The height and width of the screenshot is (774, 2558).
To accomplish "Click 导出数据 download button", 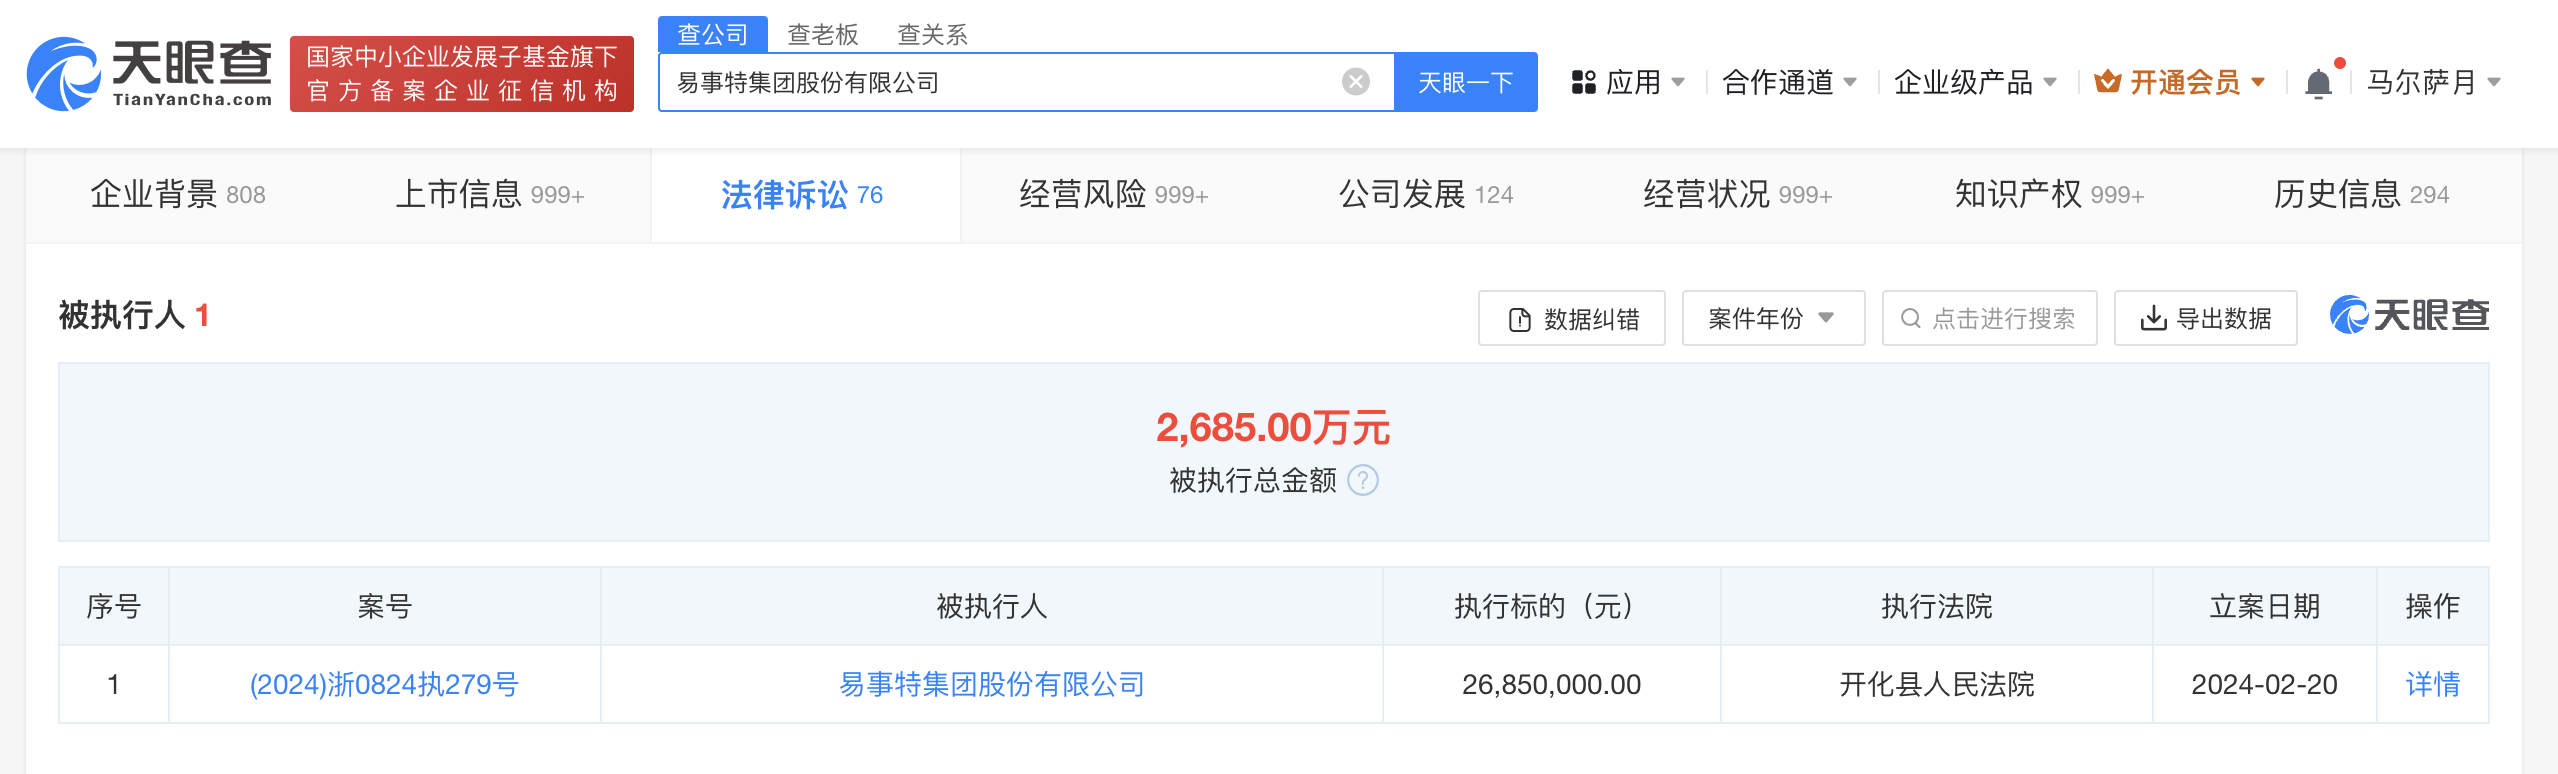I will [2205, 319].
